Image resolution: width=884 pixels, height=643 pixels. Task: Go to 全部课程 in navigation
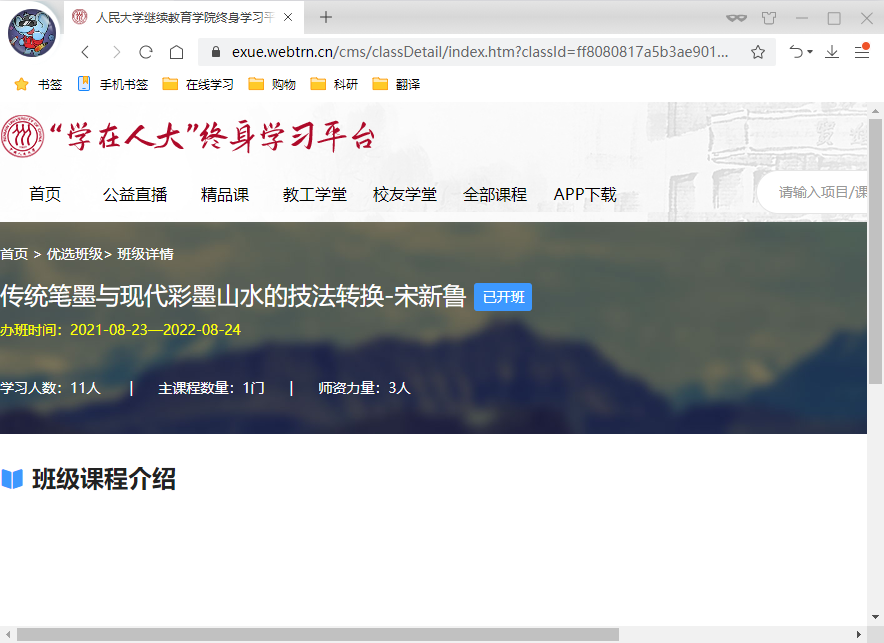pyautogui.click(x=495, y=194)
